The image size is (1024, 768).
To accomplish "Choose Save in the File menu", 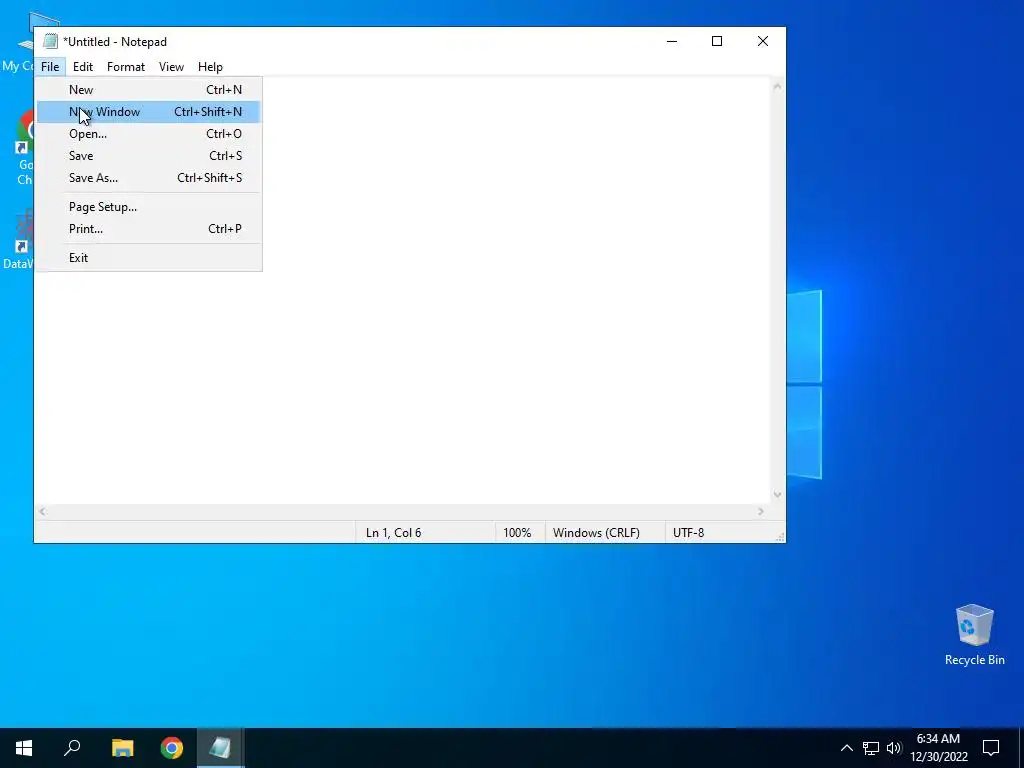I will coord(149,156).
